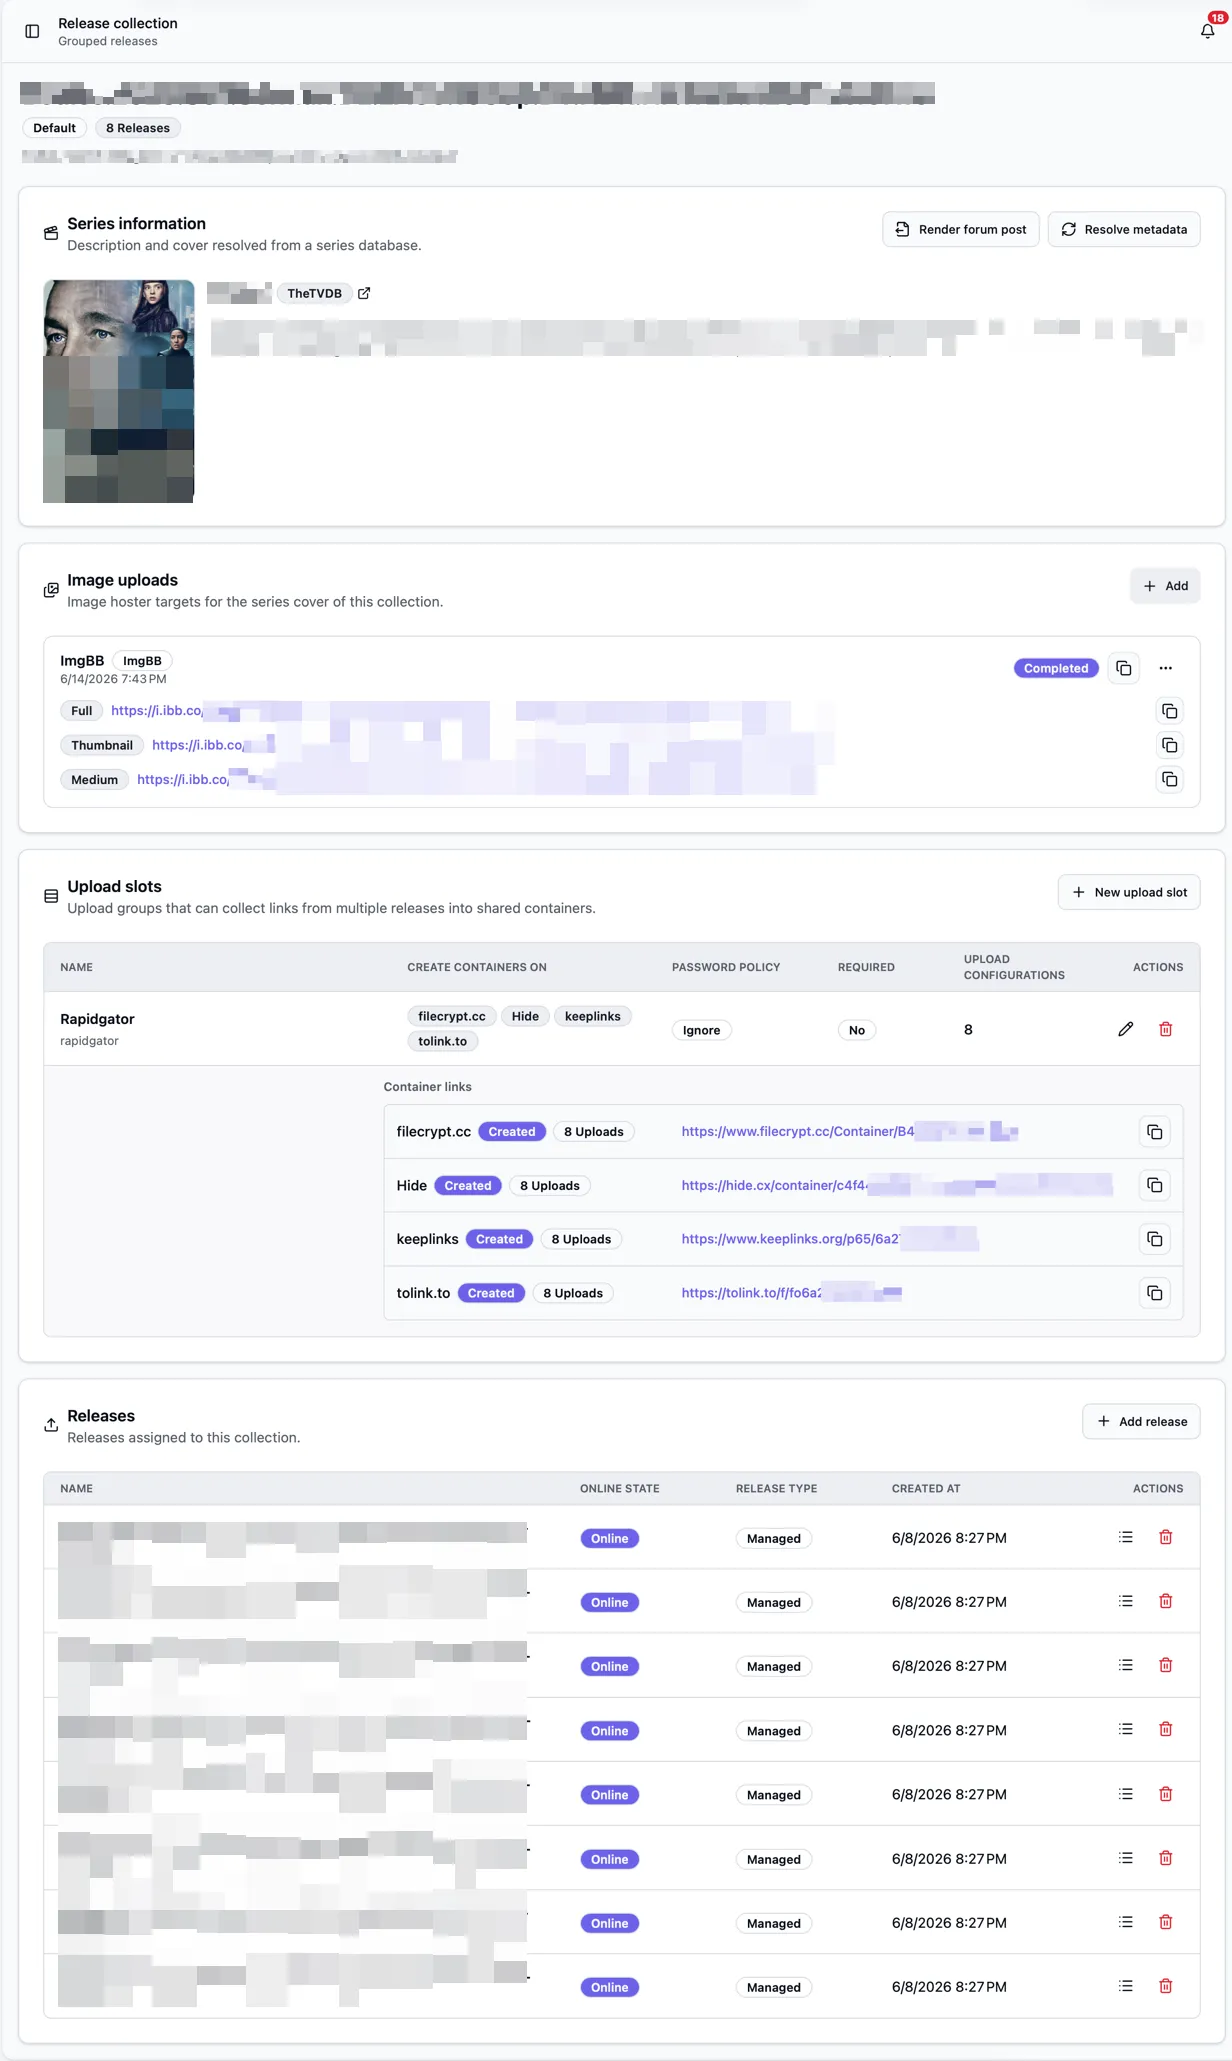Open details list of sixth release row
1232x2061 pixels.
pos(1126,1858)
